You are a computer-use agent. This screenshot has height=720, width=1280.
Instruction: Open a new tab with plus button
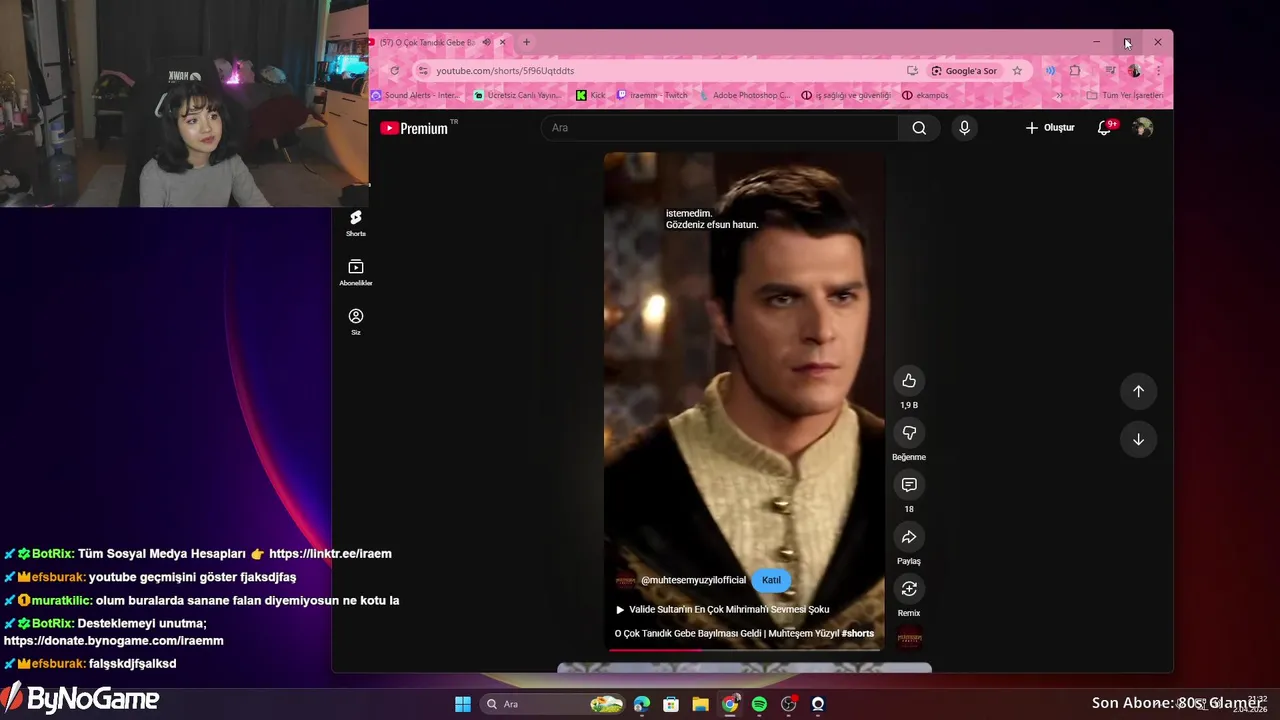[x=526, y=42]
